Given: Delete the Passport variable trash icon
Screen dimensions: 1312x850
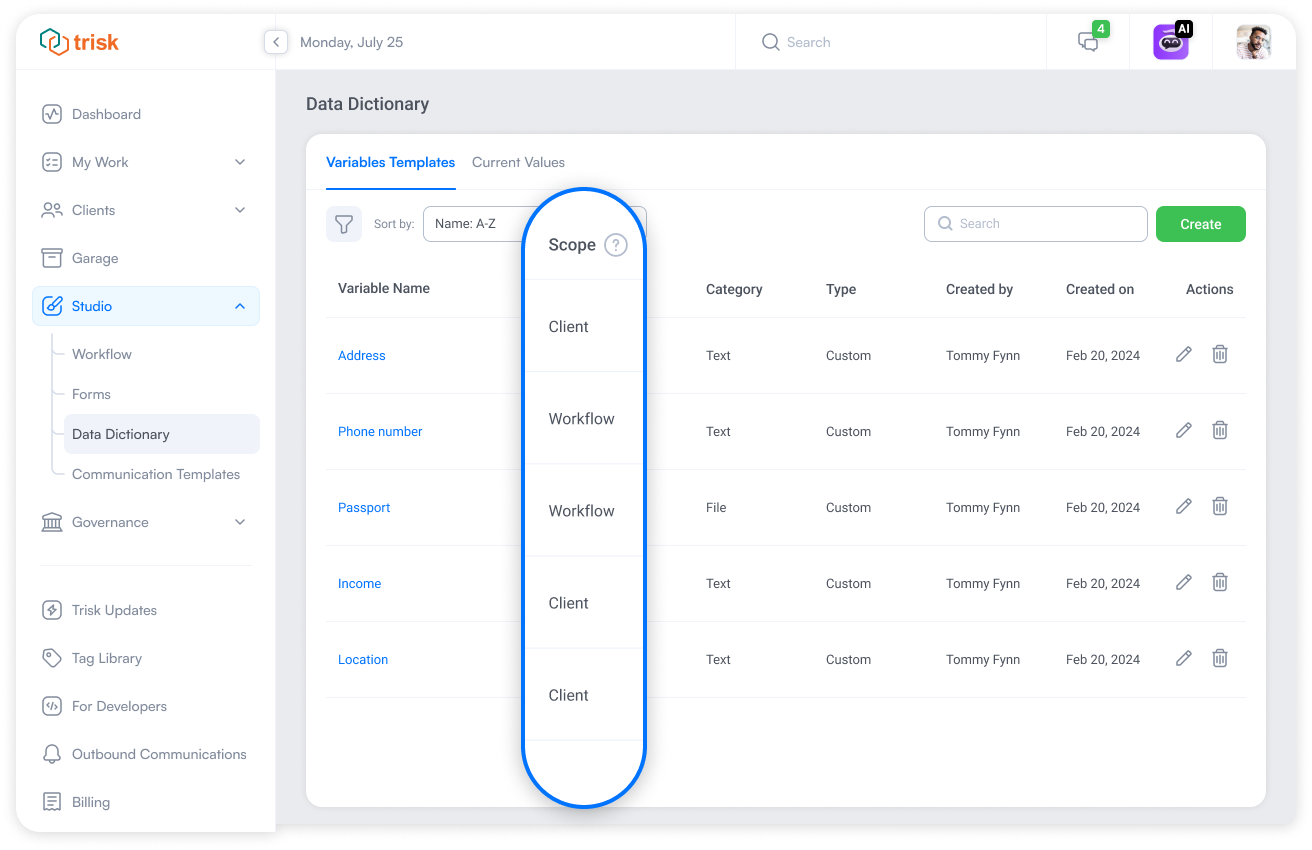Looking at the screenshot, I should (1220, 506).
